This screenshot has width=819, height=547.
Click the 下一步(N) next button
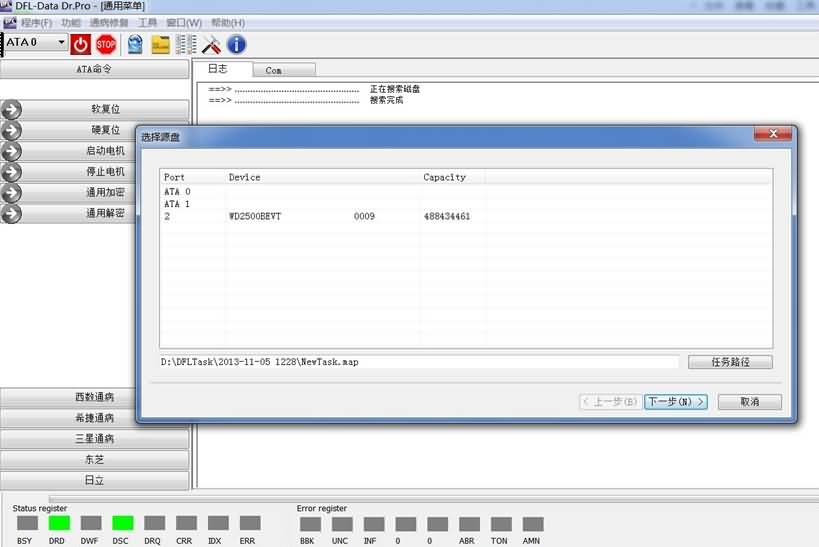pos(676,402)
